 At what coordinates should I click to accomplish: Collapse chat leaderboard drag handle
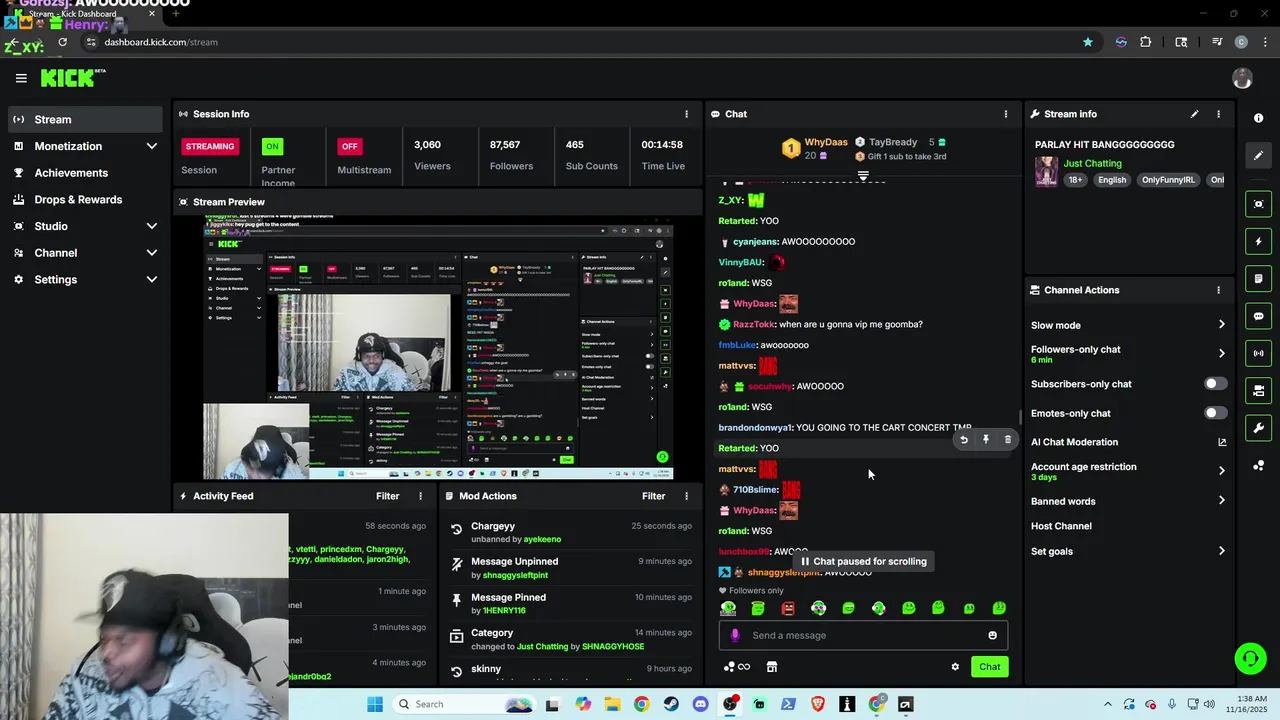pos(863,176)
